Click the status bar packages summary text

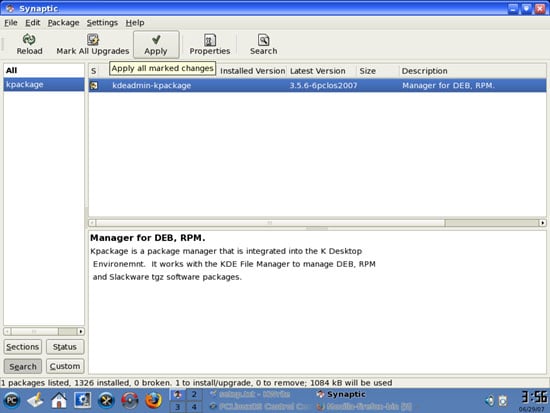(x=196, y=383)
